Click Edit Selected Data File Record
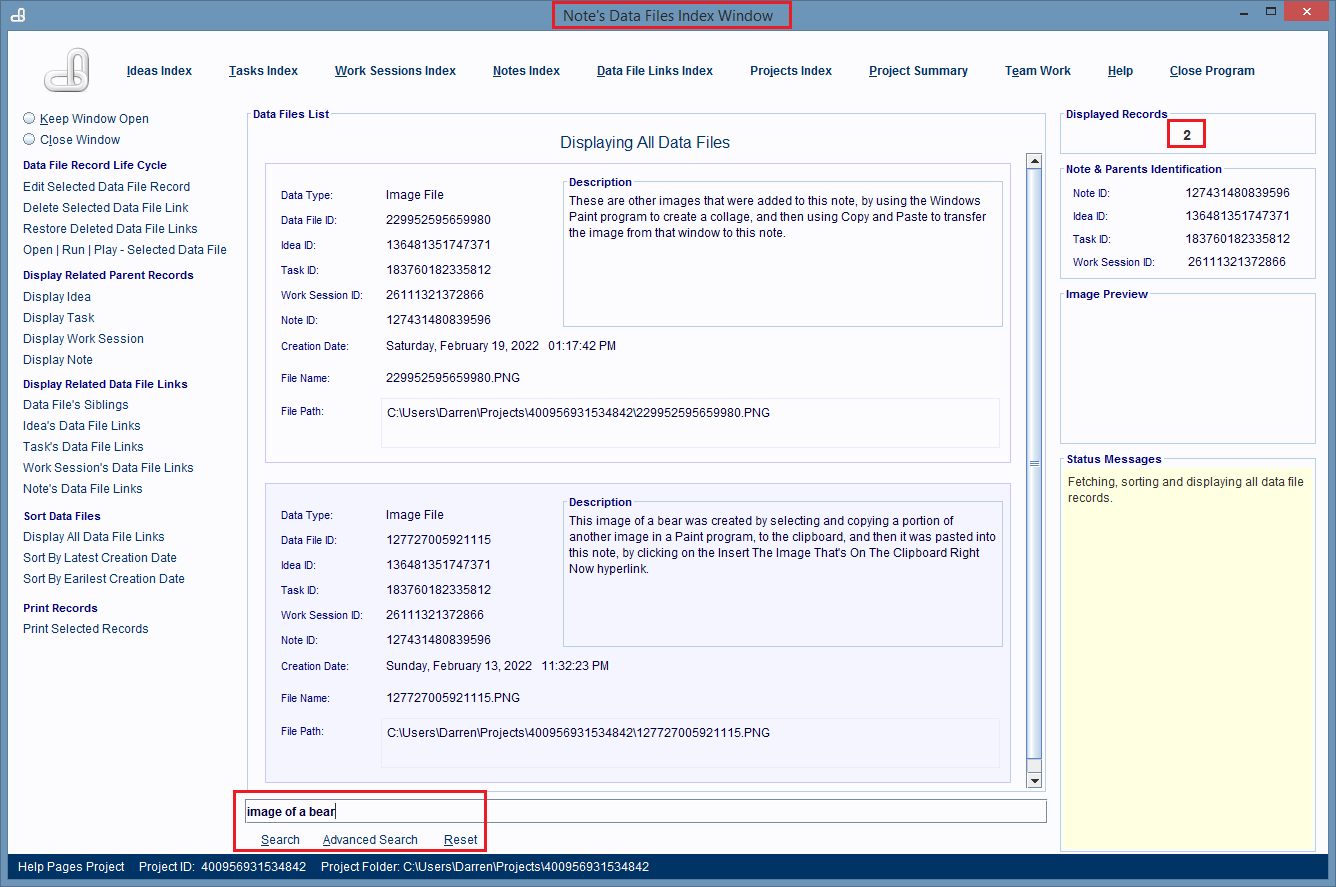Screen dimensions: 1336x887 pyautogui.click(x=106, y=187)
